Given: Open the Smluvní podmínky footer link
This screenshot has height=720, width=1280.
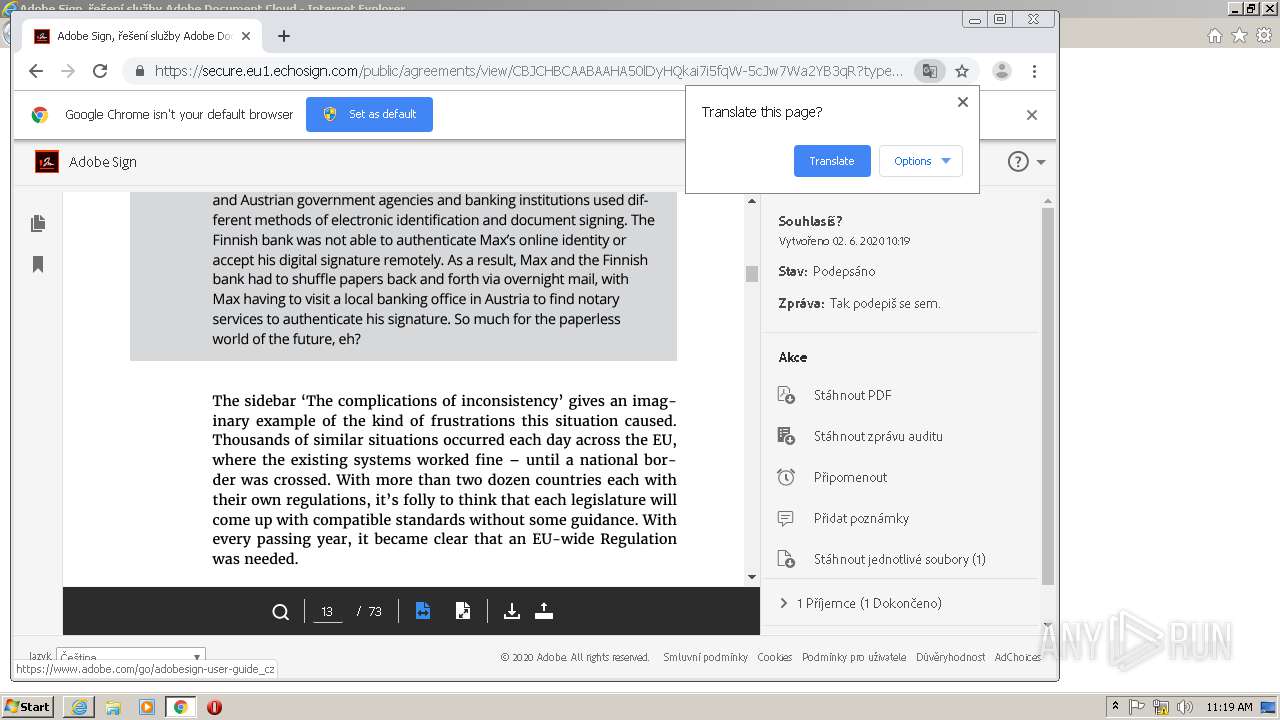Looking at the screenshot, I should coord(705,657).
